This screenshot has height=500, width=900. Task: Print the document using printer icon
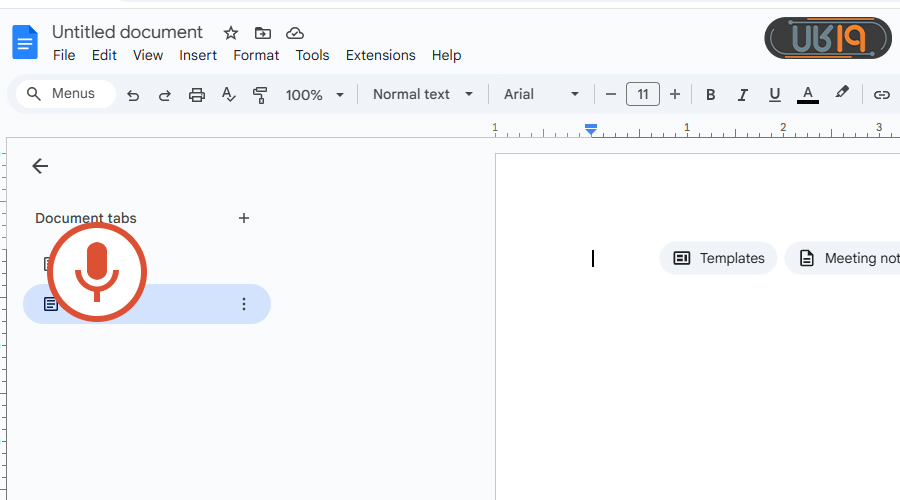[197, 95]
